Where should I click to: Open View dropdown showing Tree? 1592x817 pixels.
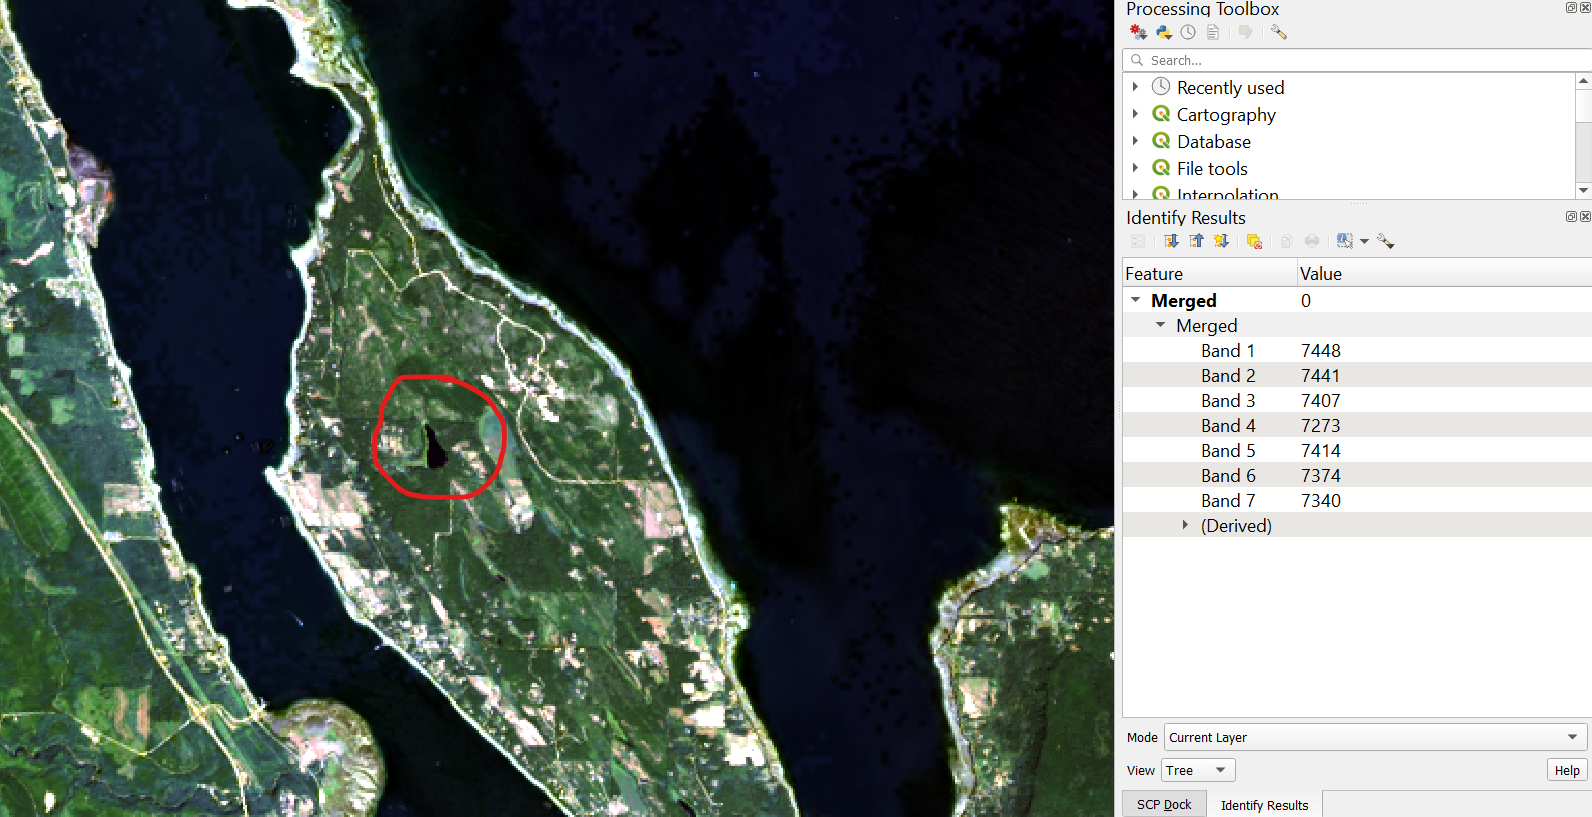(x=1198, y=770)
